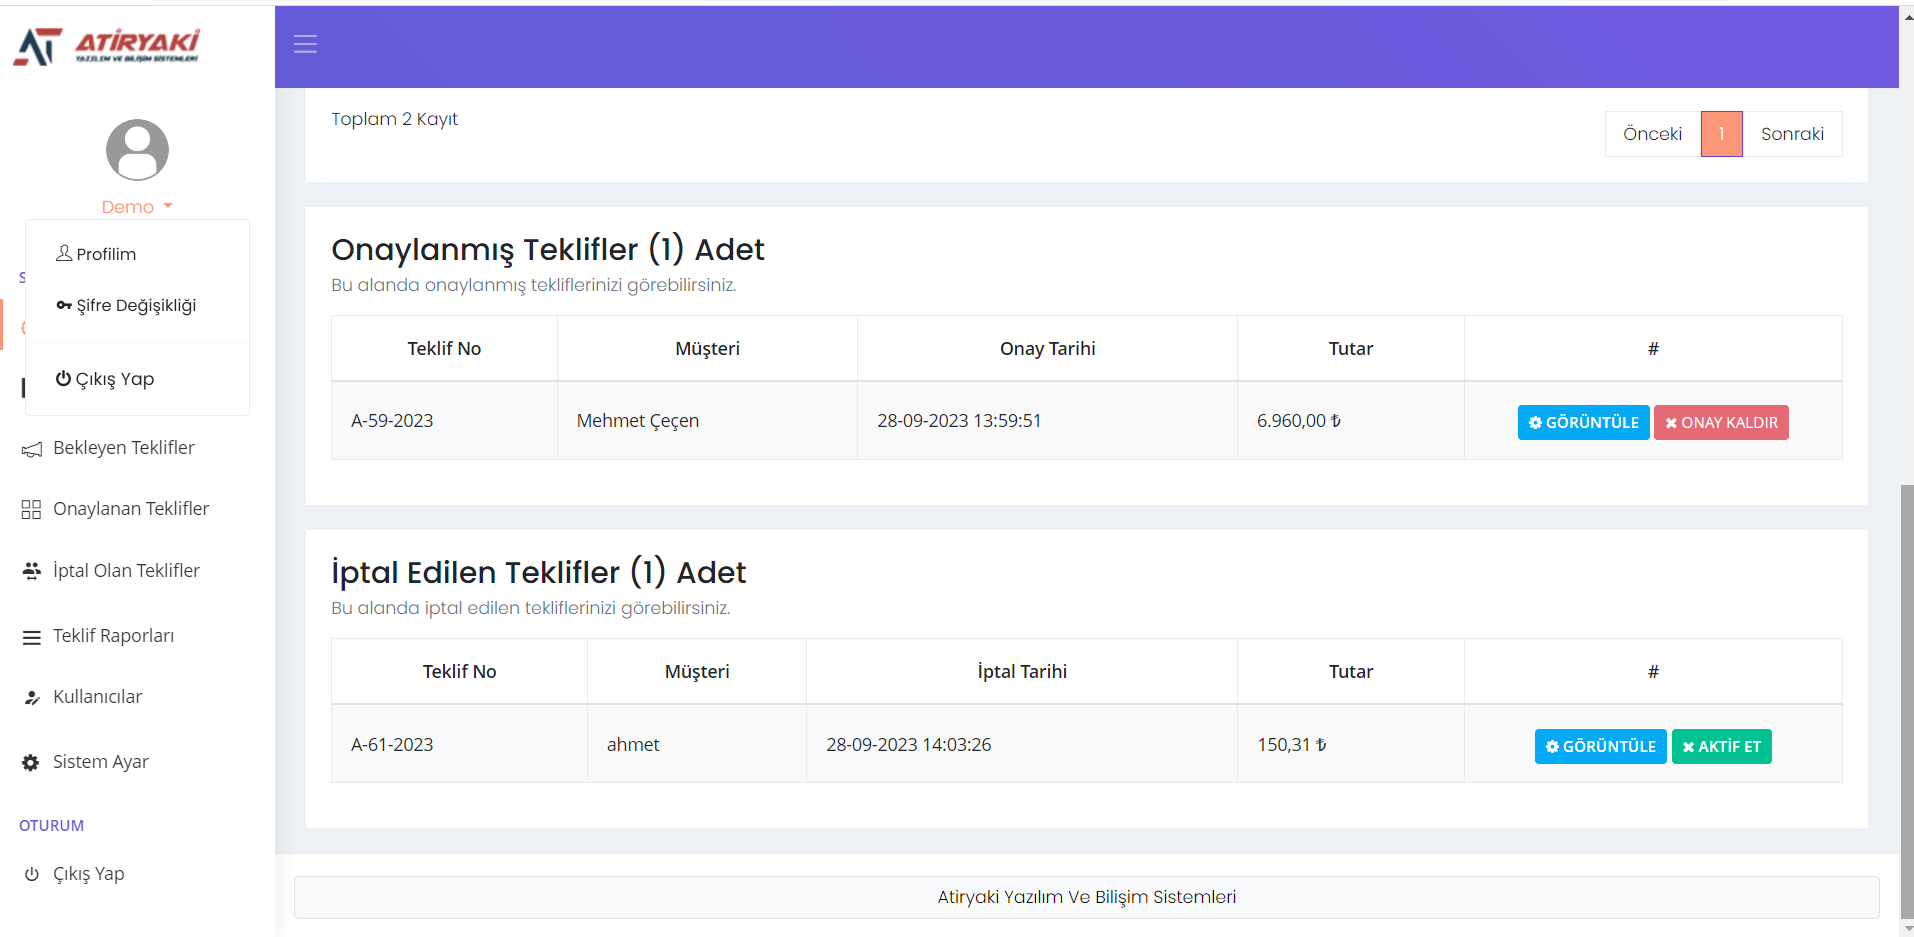1914x937 pixels.
Task: Click İptal Edilen Teklifler (1) Adet heading
Action: (539, 572)
